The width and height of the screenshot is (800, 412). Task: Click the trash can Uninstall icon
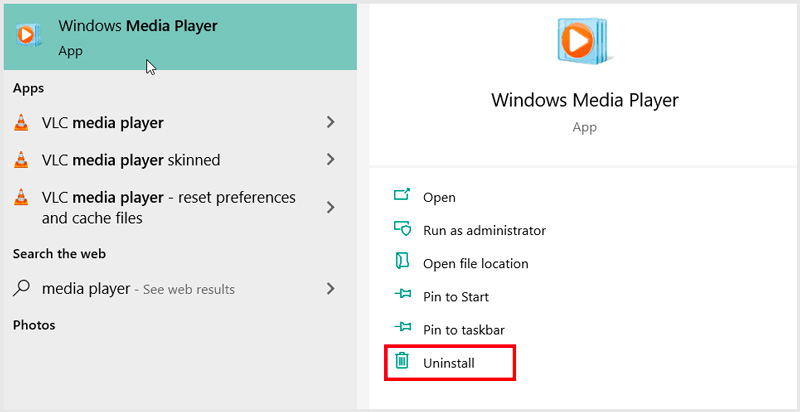(402, 362)
